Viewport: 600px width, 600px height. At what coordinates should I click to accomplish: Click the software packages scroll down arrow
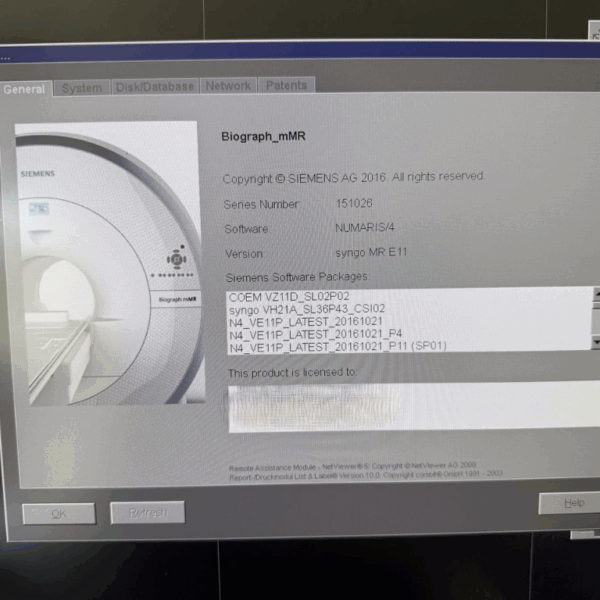click(596, 341)
